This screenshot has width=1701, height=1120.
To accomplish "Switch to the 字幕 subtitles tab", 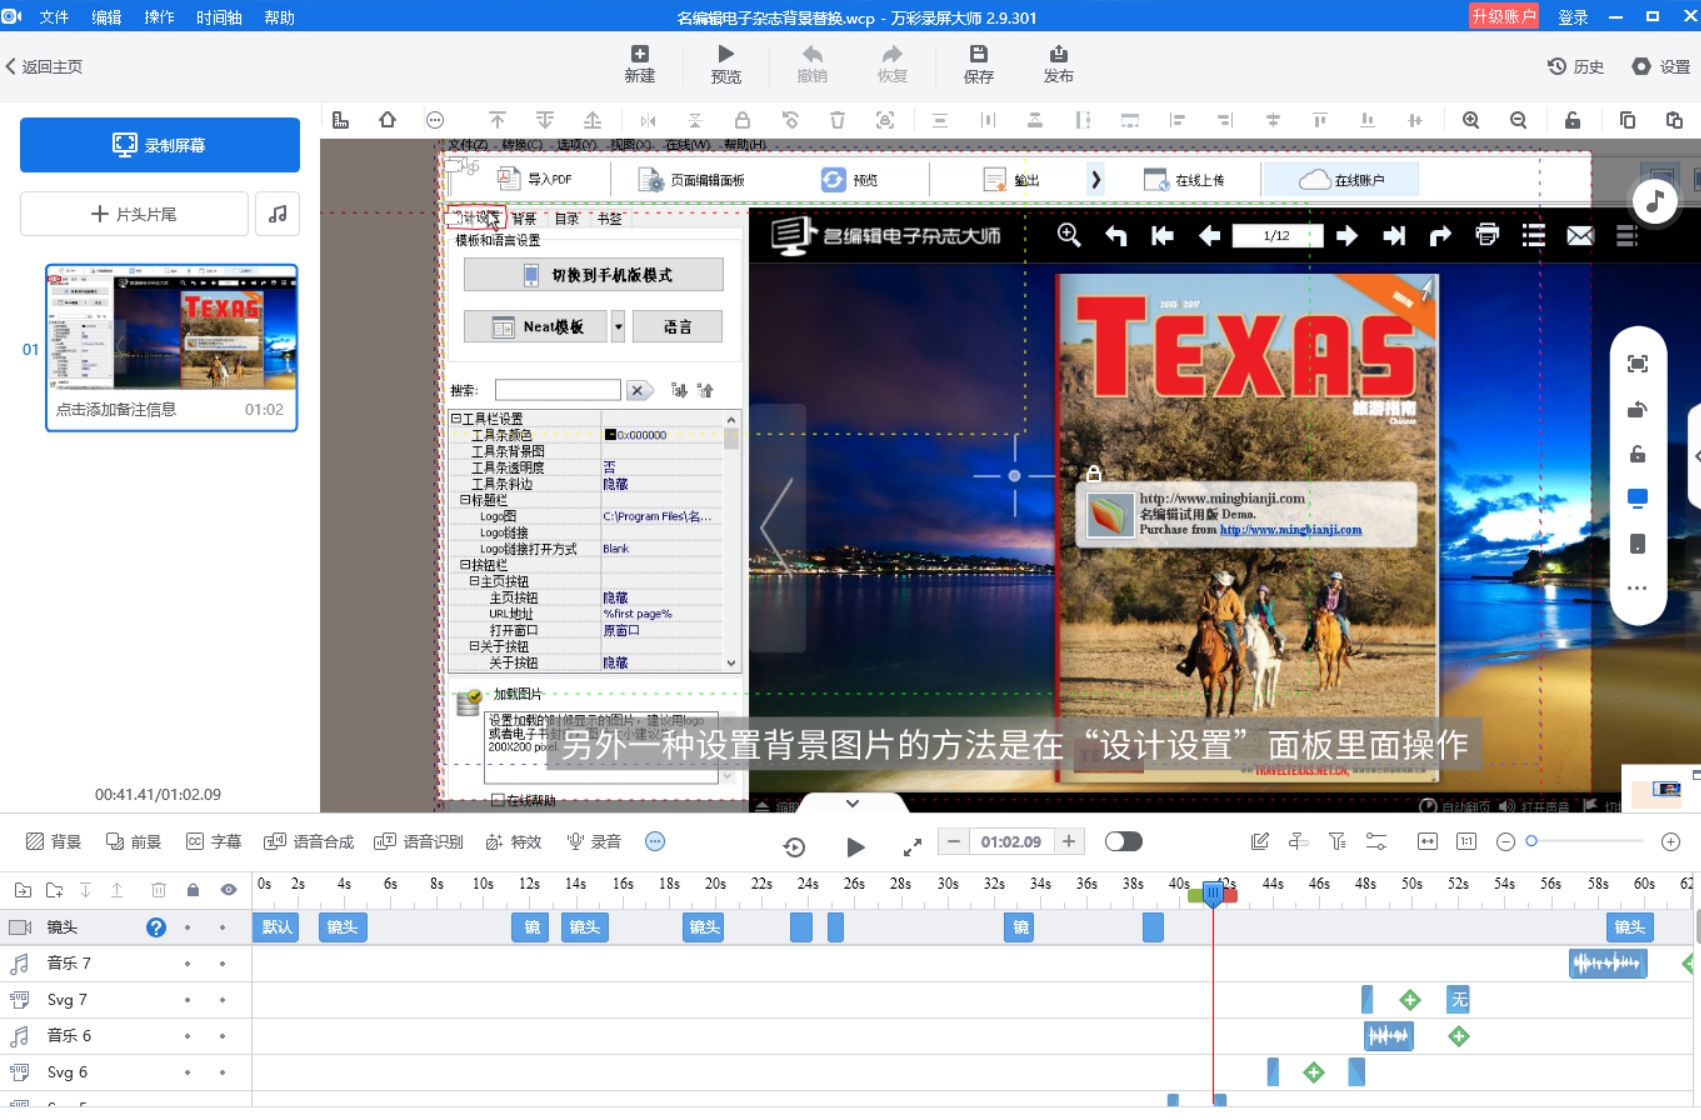I will tap(213, 842).
